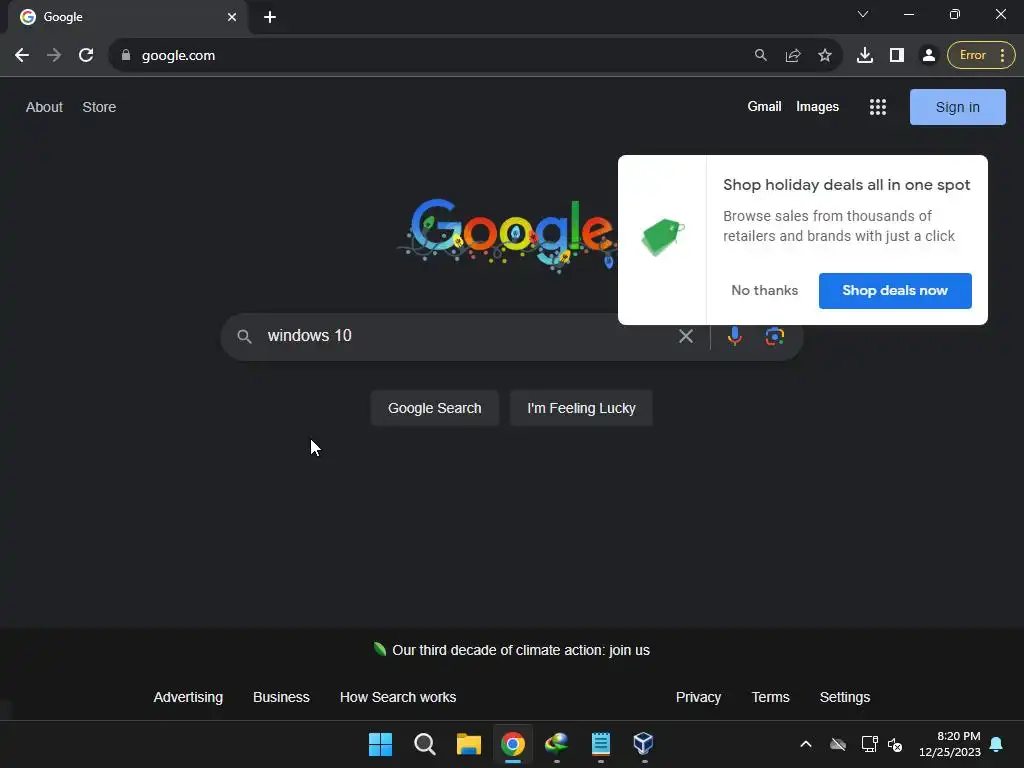This screenshot has height=768, width=1024.
Task: Click the OneDrive cloud tray icon
Action: tap(838, 744)
